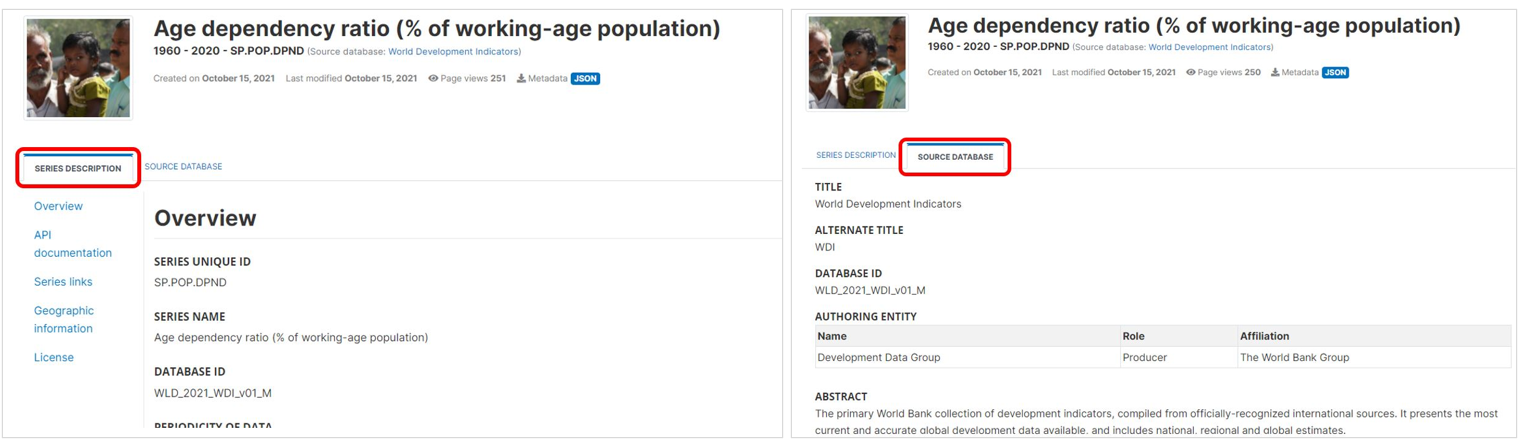Click the page views eye icon in right panel
Image resolution: width=1521 pixels, height=445 pixels.
(x=1190, y=73)
